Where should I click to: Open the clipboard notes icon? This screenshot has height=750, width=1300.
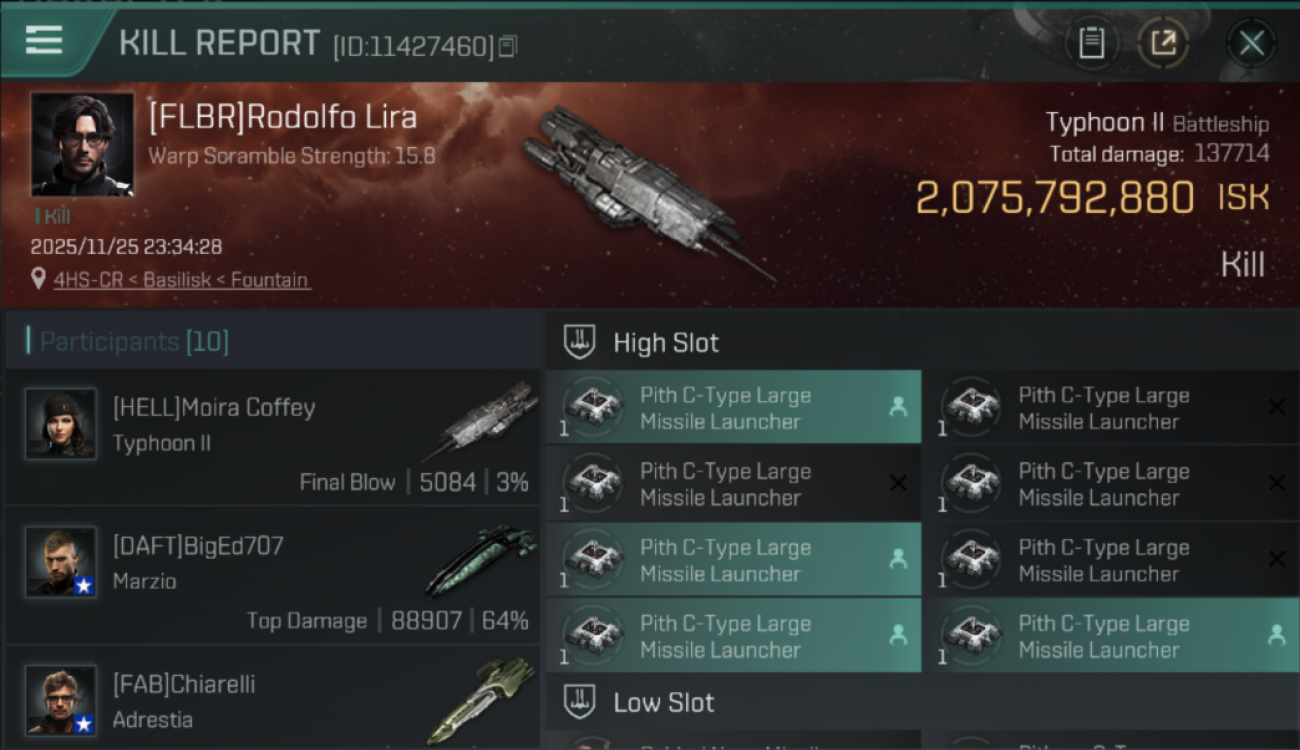tap(1091, 43)
